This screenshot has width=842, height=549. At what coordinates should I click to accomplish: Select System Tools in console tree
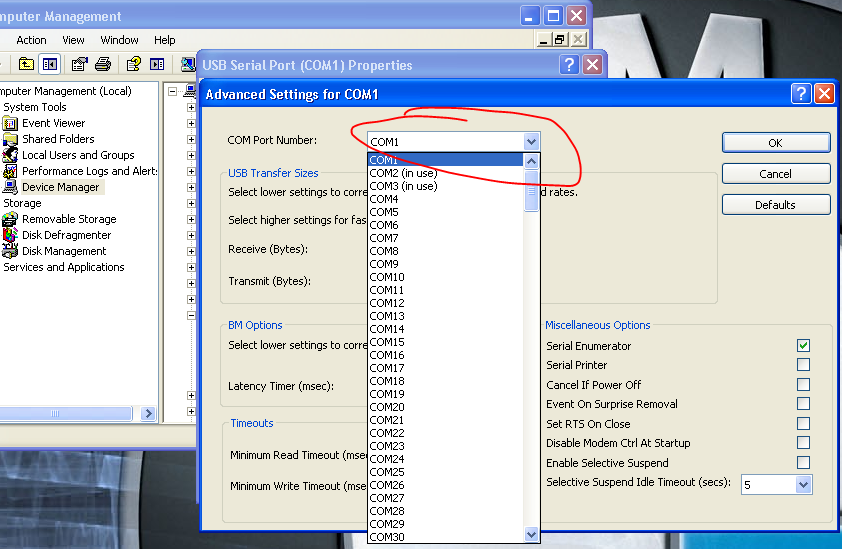(x=35, y=107)
